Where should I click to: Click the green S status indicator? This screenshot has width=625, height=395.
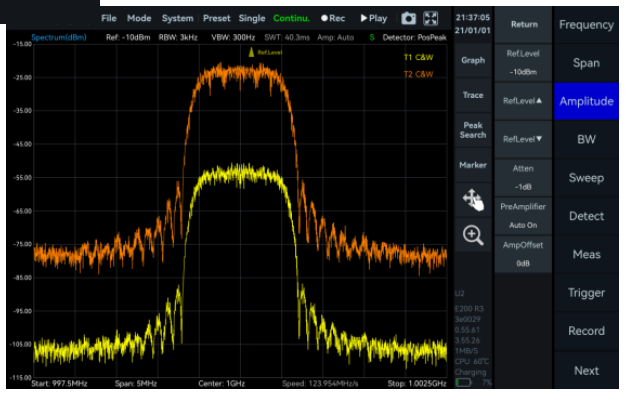pyautogui.click(x=371, y=37)
